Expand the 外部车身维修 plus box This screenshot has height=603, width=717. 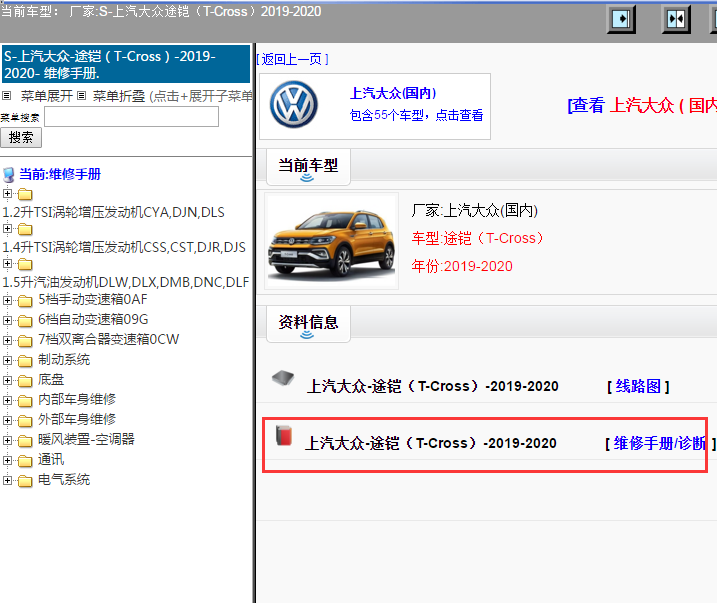coord(7,421)
